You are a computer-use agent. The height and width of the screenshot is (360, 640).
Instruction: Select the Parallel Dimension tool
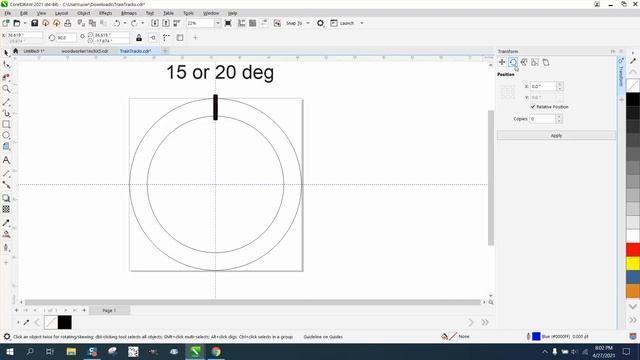(6, 173)
